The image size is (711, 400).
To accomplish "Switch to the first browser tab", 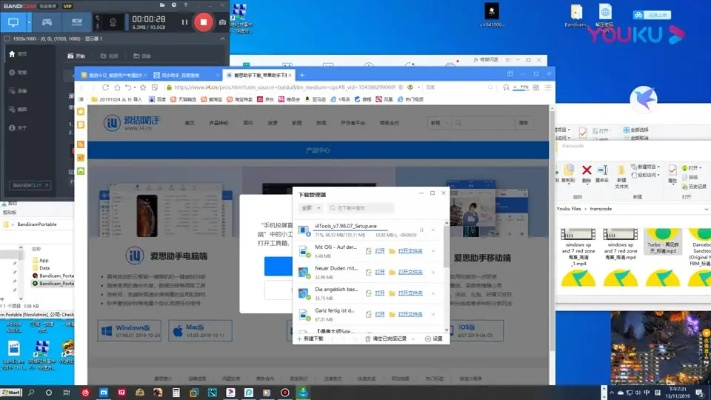I will (112, 75).
